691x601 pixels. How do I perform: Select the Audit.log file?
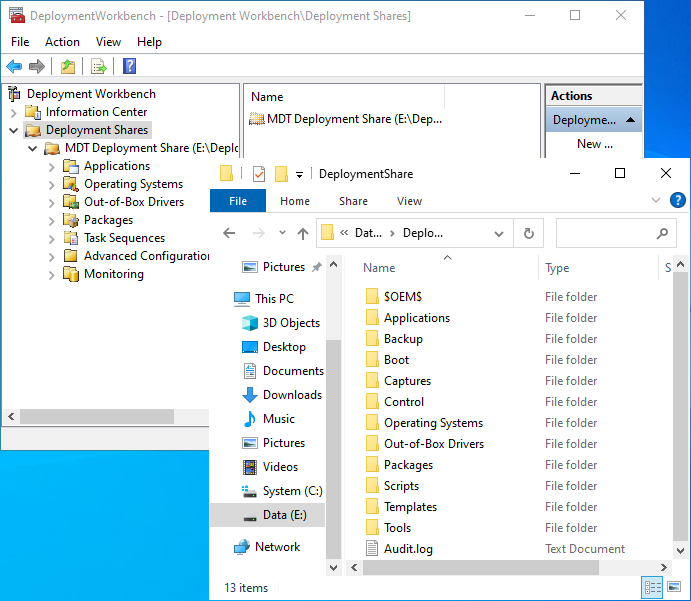(408, 549)
